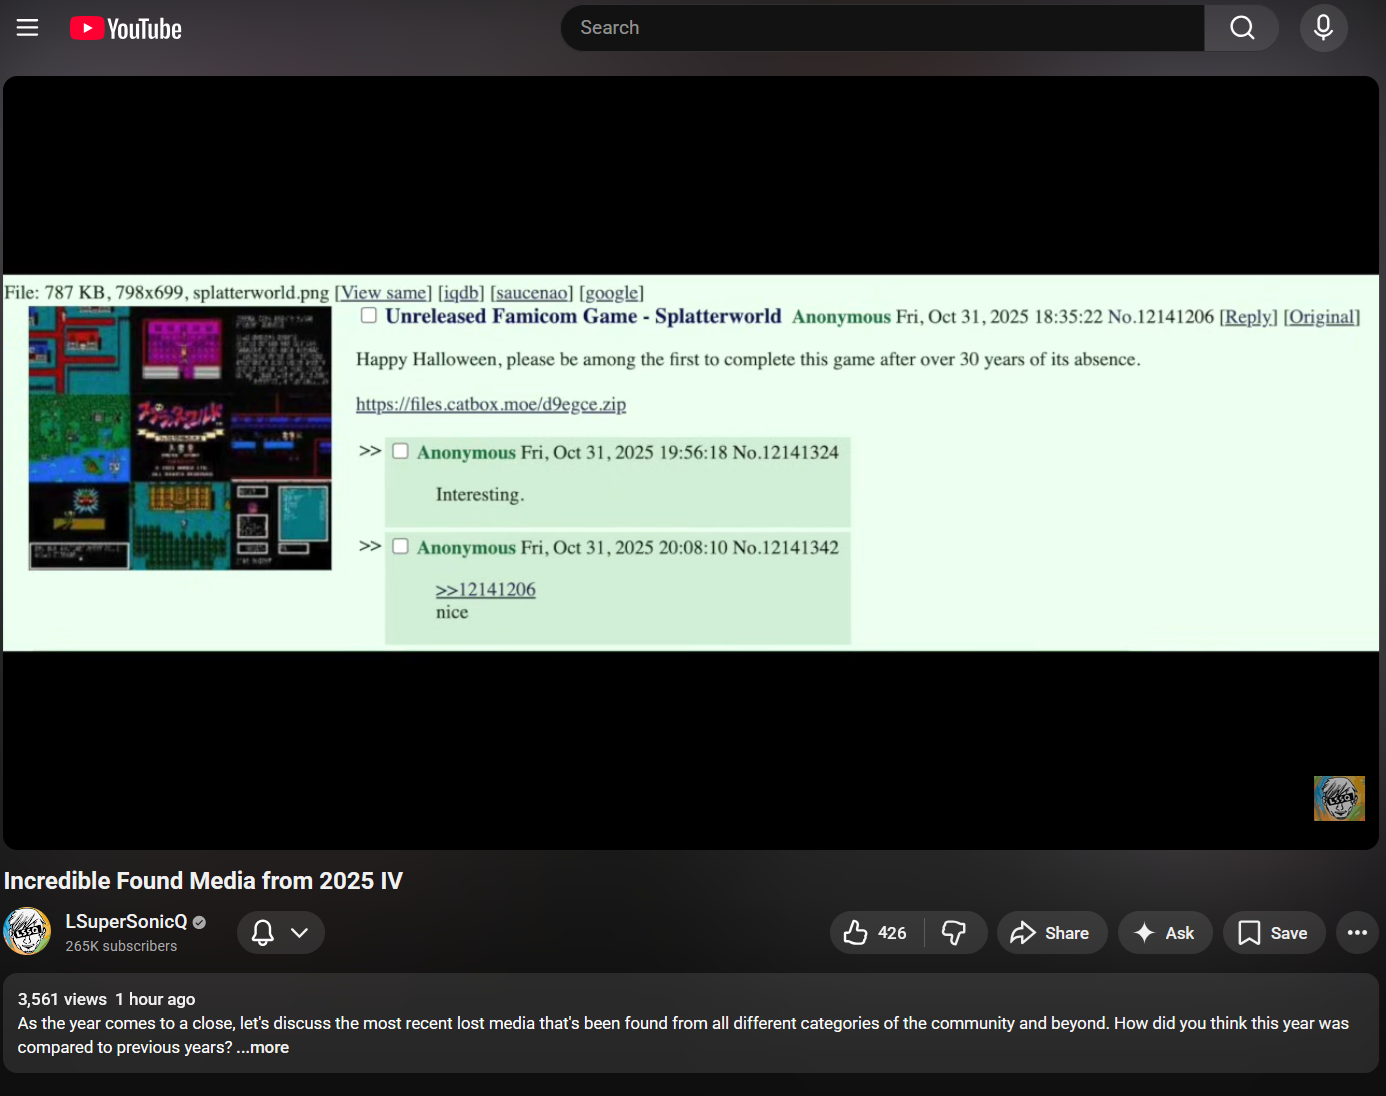Click the [Original] link
This screenshot has height=1096, width=1386.
pyautogui.click(x=1322, y=317)
